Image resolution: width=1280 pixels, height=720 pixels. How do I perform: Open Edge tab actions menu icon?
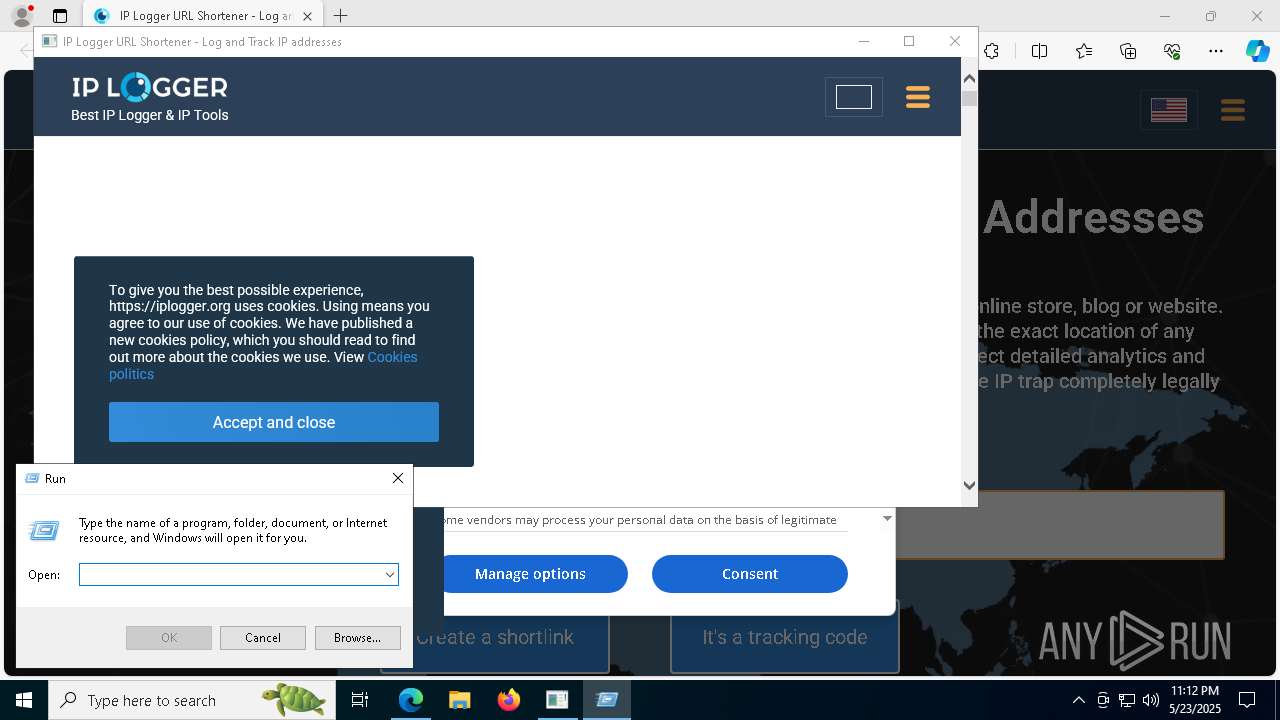(x=60, y=16)
